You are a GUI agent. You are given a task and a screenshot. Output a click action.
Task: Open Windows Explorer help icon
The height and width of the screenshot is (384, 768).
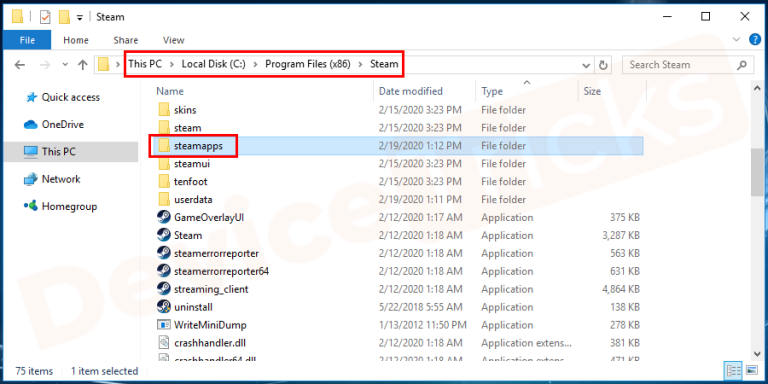tap(755, 40)
